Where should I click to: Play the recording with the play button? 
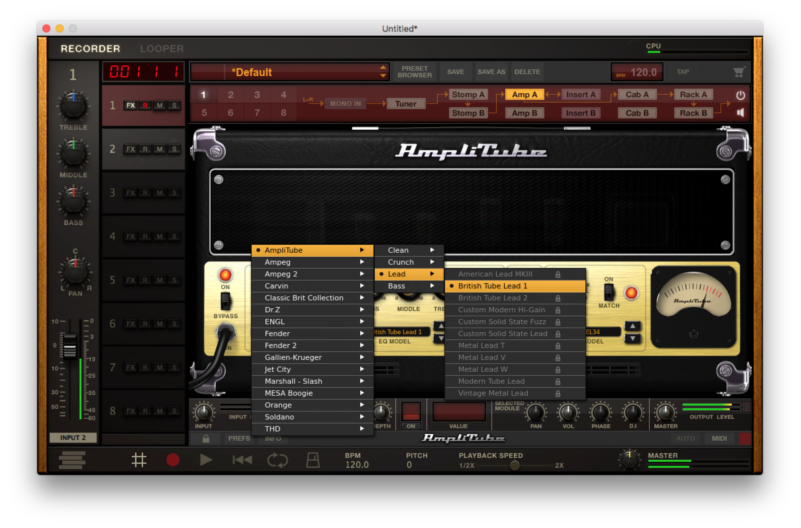click(x=206, y=460)
